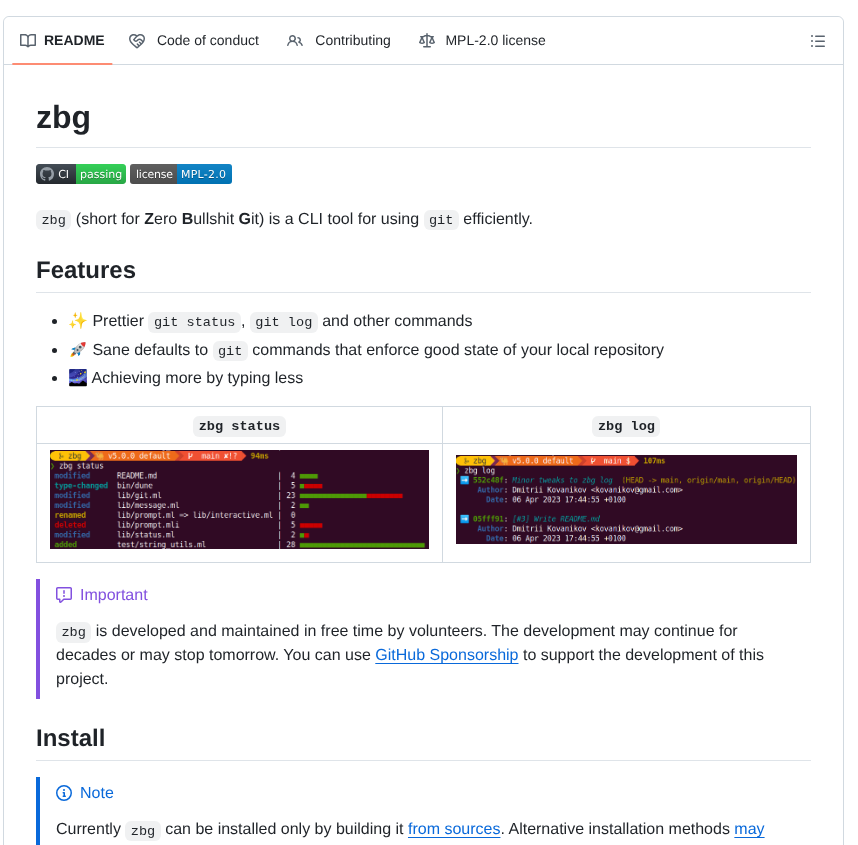Click the zbg page heading
Image resolution: width=858 pixels, height=845 pixels.
63,118
